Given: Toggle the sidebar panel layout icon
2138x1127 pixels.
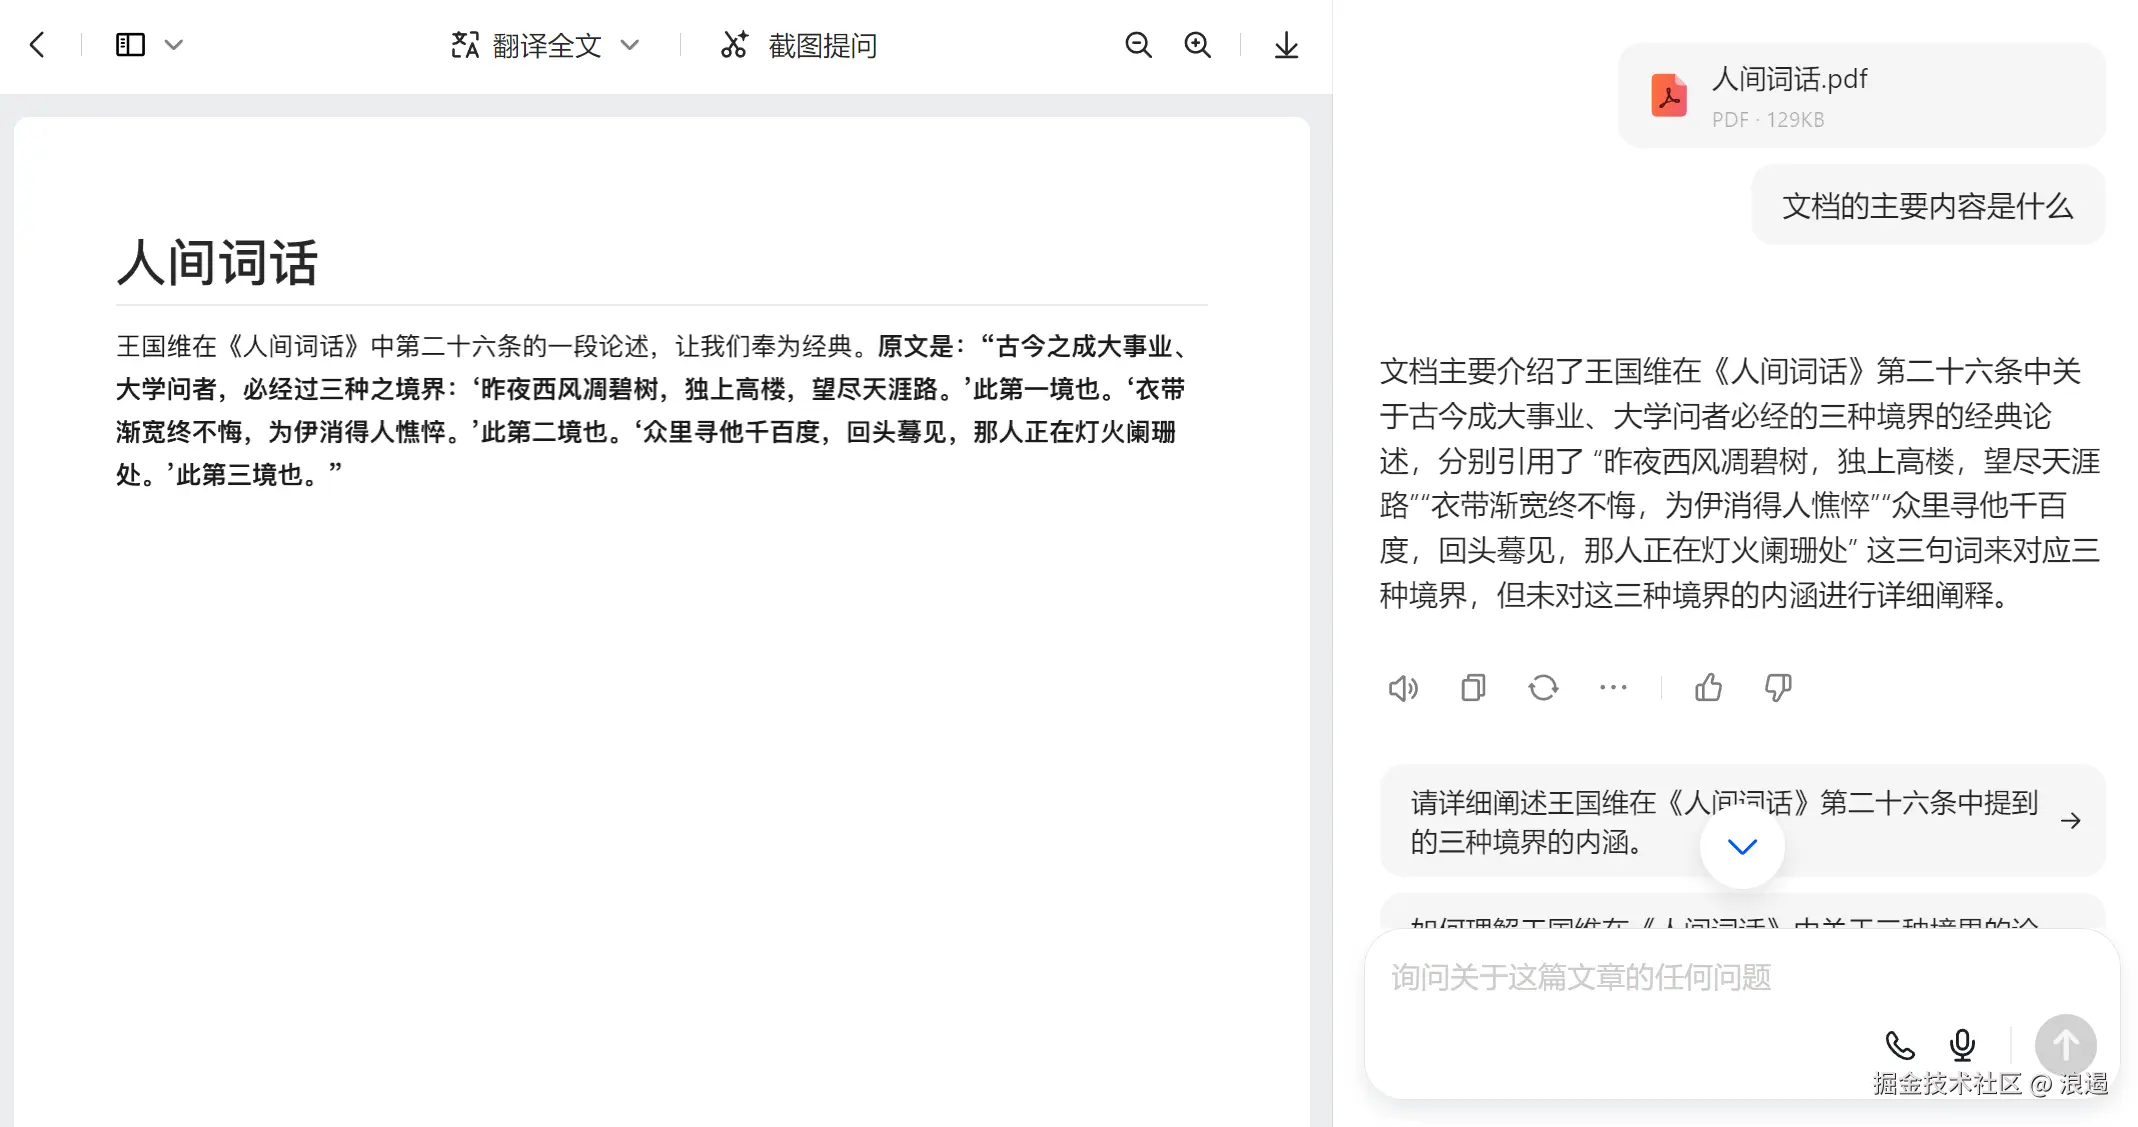Looking at the screenshot, I should tap(130, 45).
